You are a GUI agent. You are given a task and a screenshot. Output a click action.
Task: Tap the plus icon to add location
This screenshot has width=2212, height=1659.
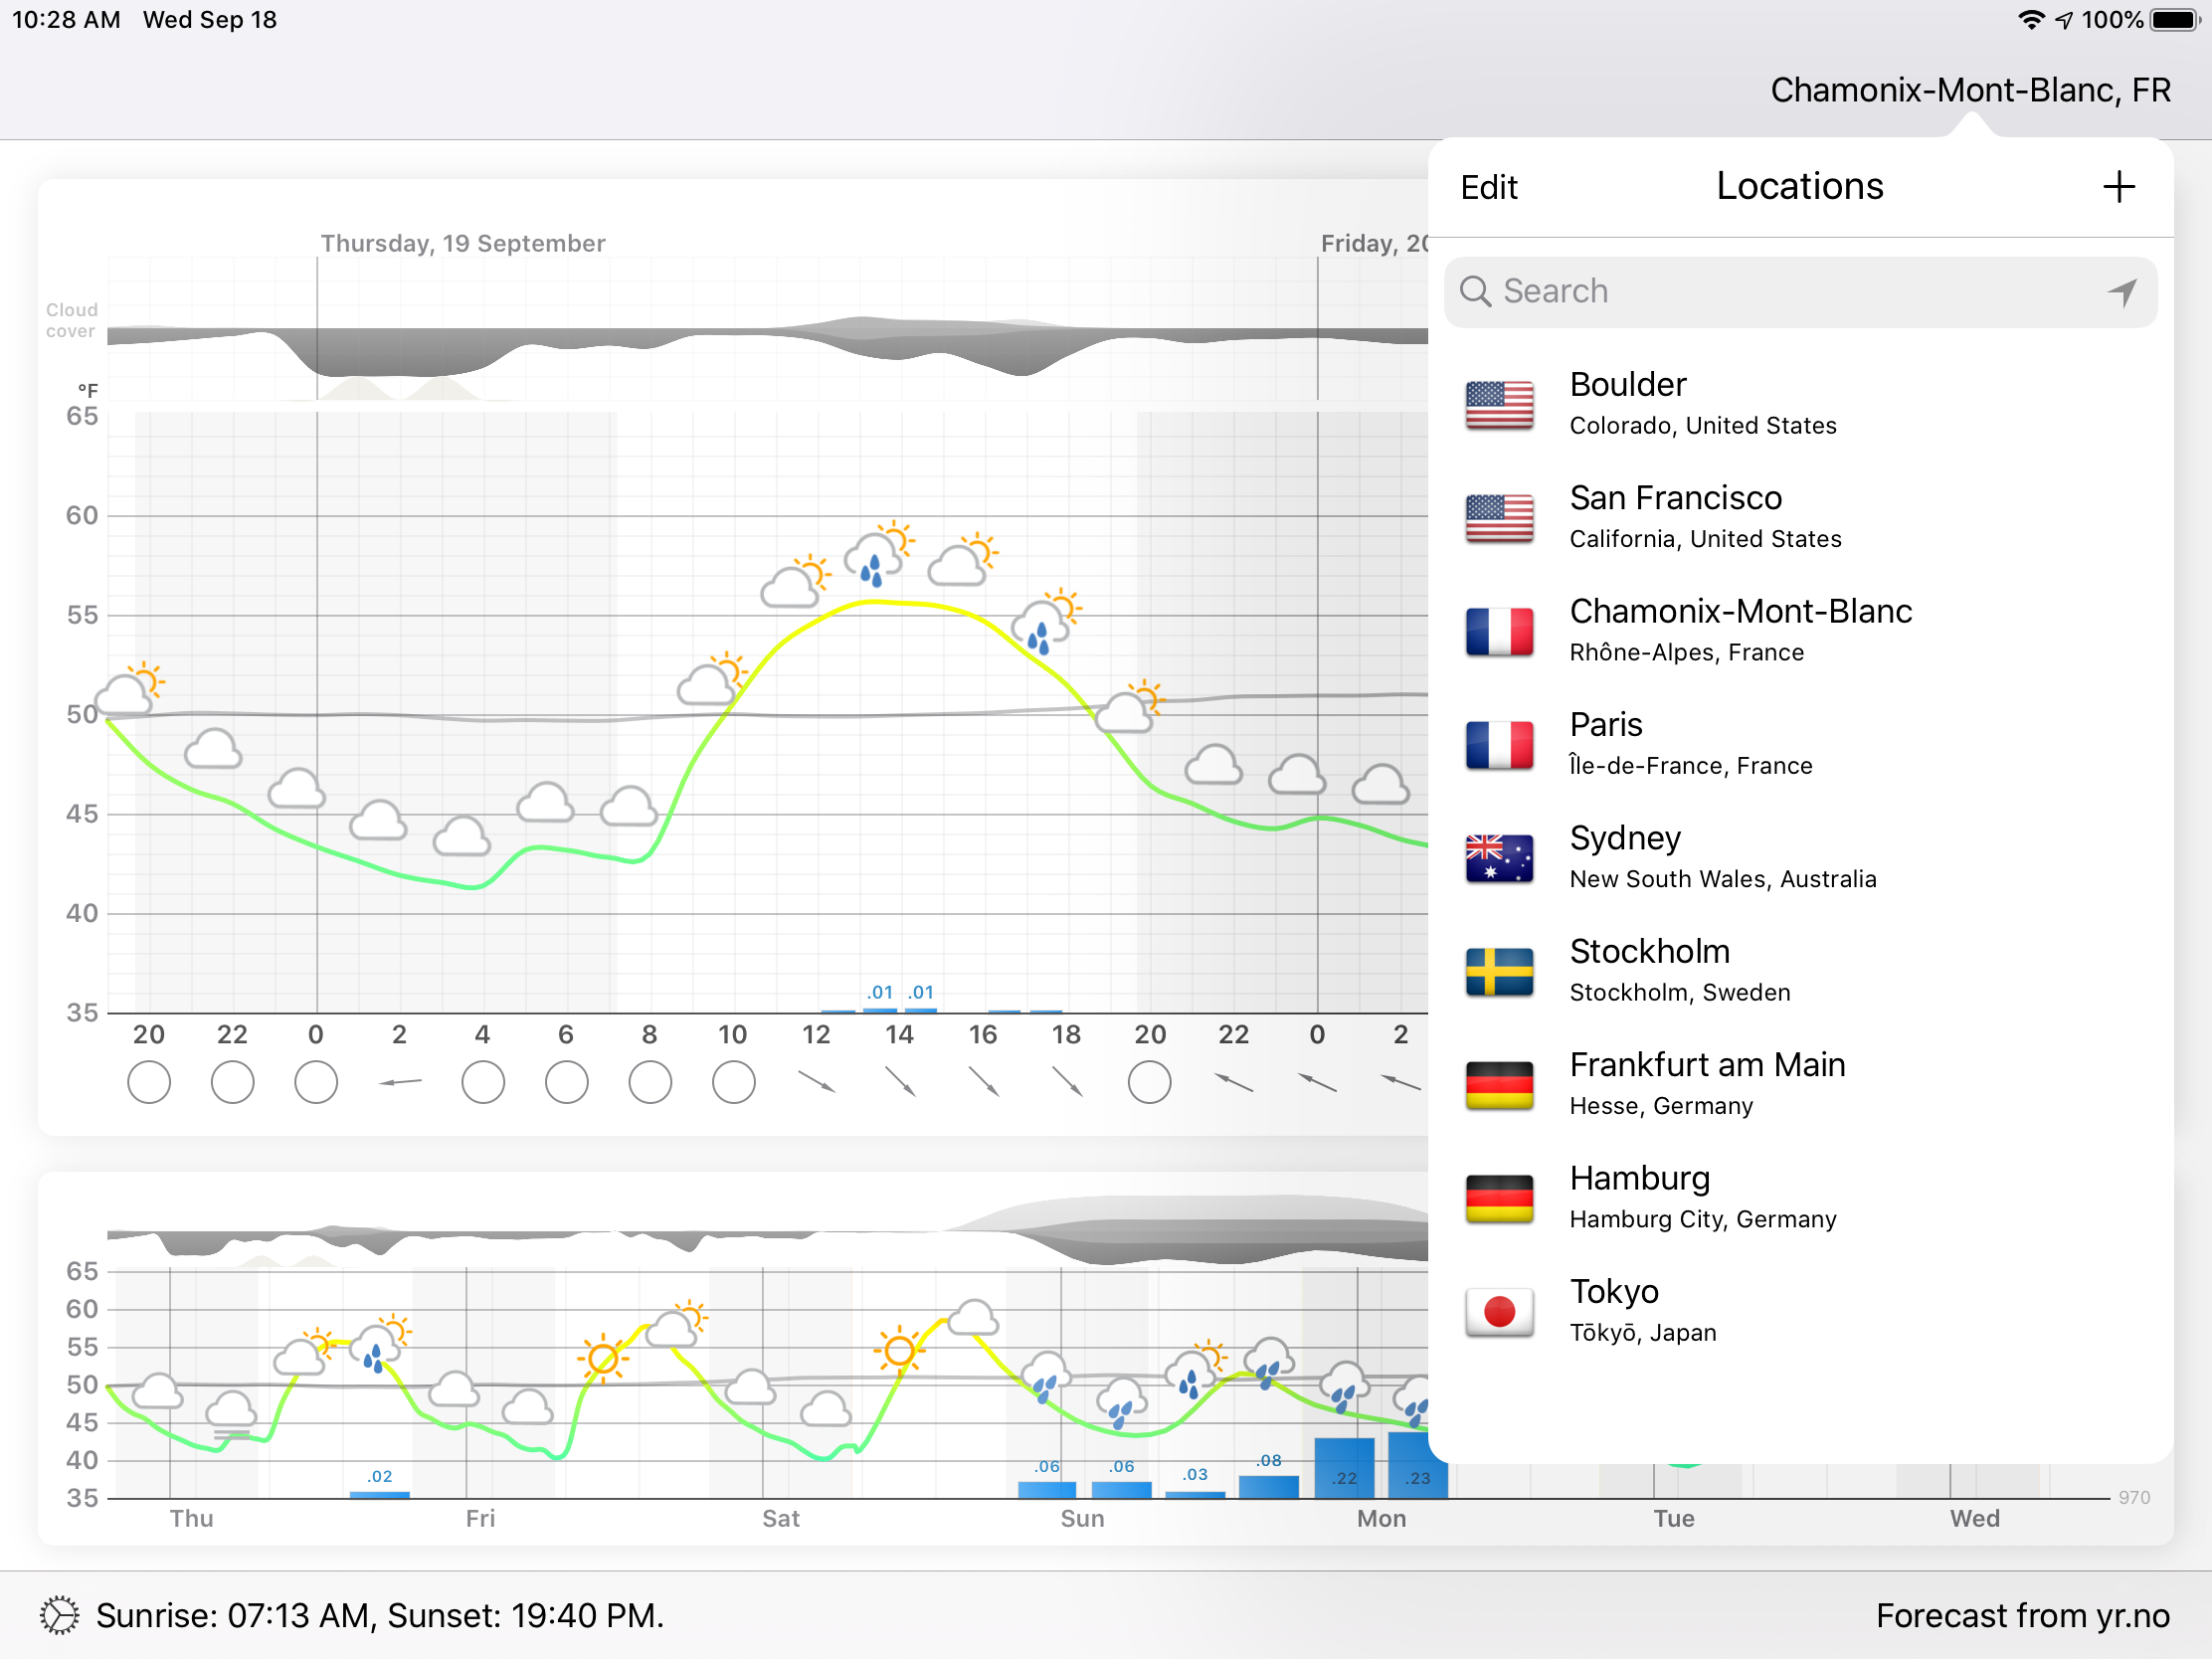click(2118, 187)
